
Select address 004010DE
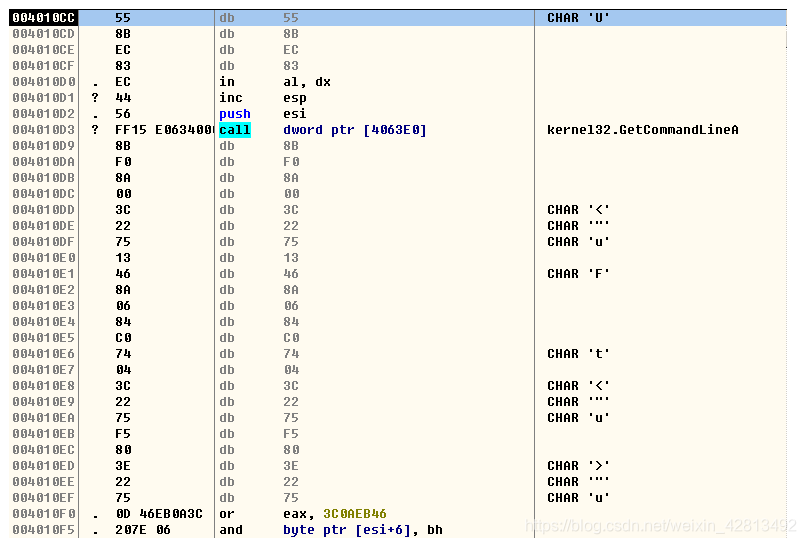44,226
